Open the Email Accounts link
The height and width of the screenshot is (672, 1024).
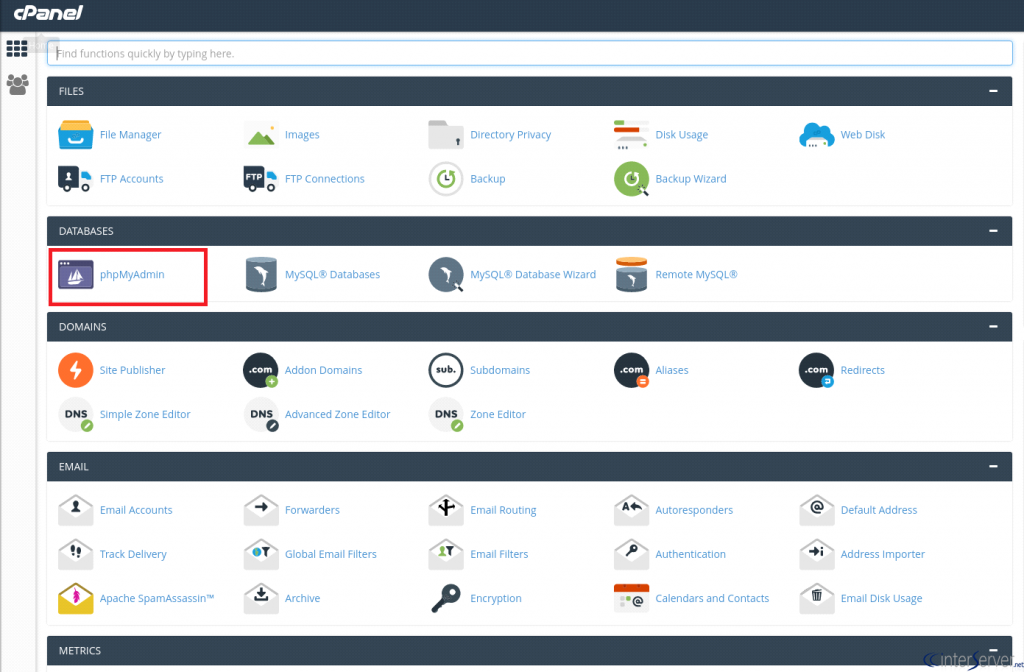click(x=136, y=510)
